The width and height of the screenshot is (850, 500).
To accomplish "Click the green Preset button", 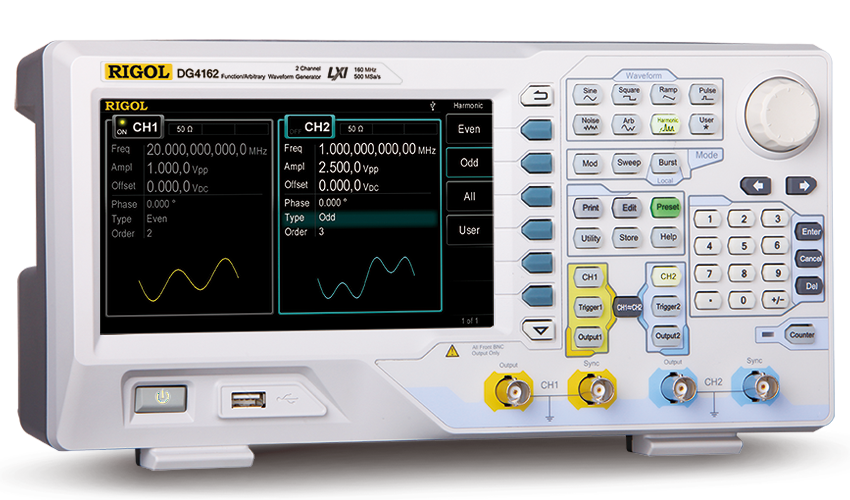I will 667,207.
